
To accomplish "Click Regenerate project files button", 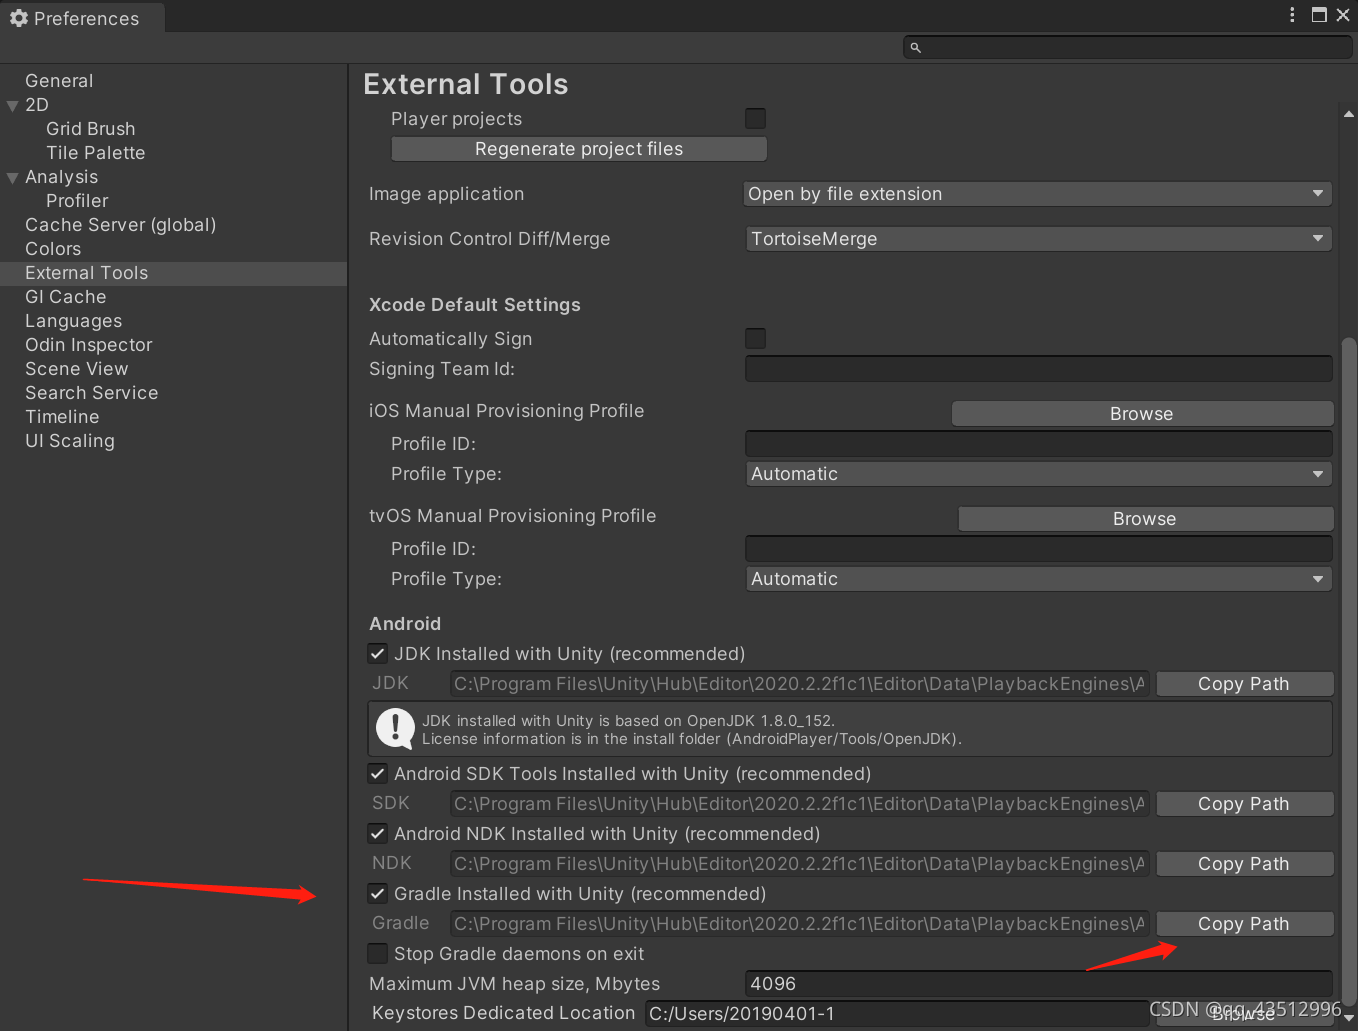I will pyautogui.click(x=579, y=148).
